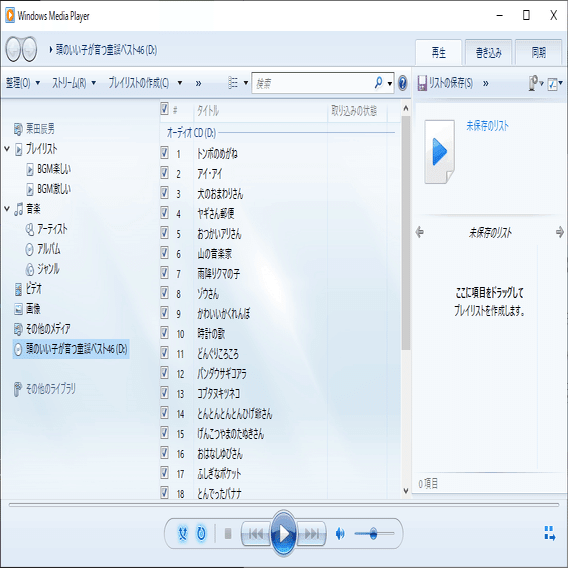Open dropdown arrow next to プレイリストの作成
This screenshot has height=568, width=568.
pyautogui.click(x=180, y=83)
